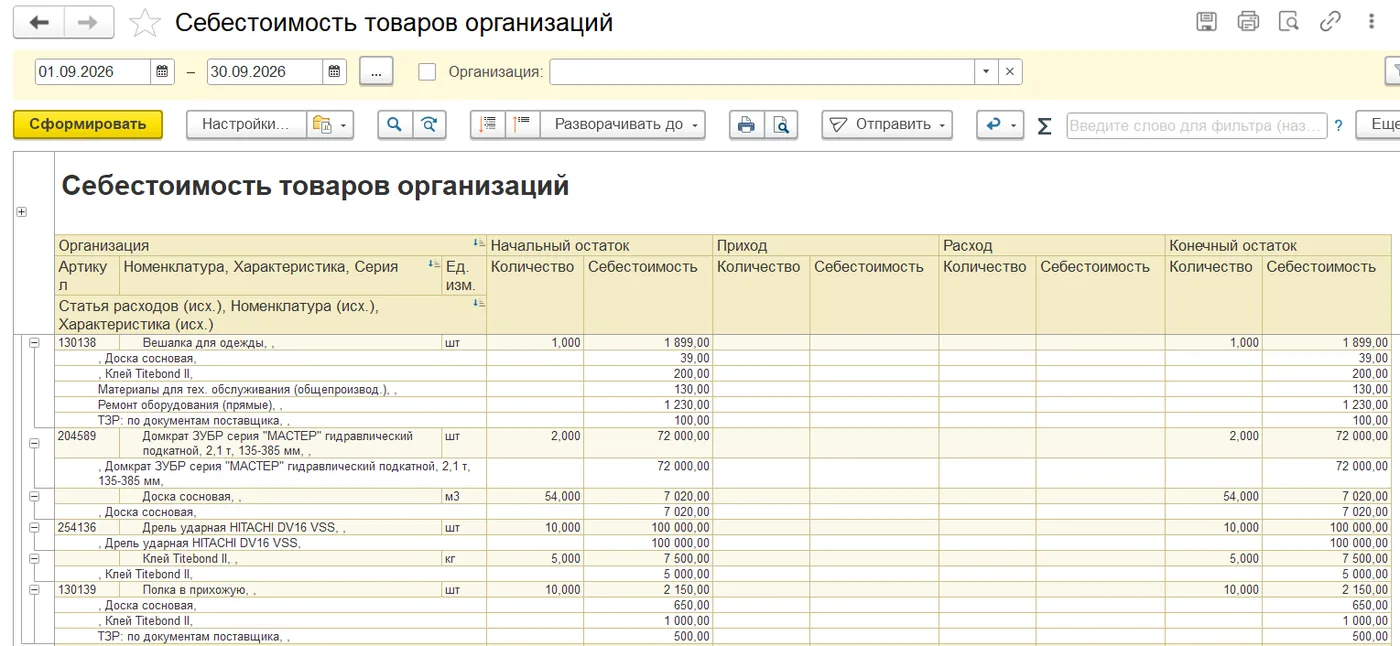Open calendar for start date 01.09.2026
This screenshot has width=1400, height=646.
(163, 72)
